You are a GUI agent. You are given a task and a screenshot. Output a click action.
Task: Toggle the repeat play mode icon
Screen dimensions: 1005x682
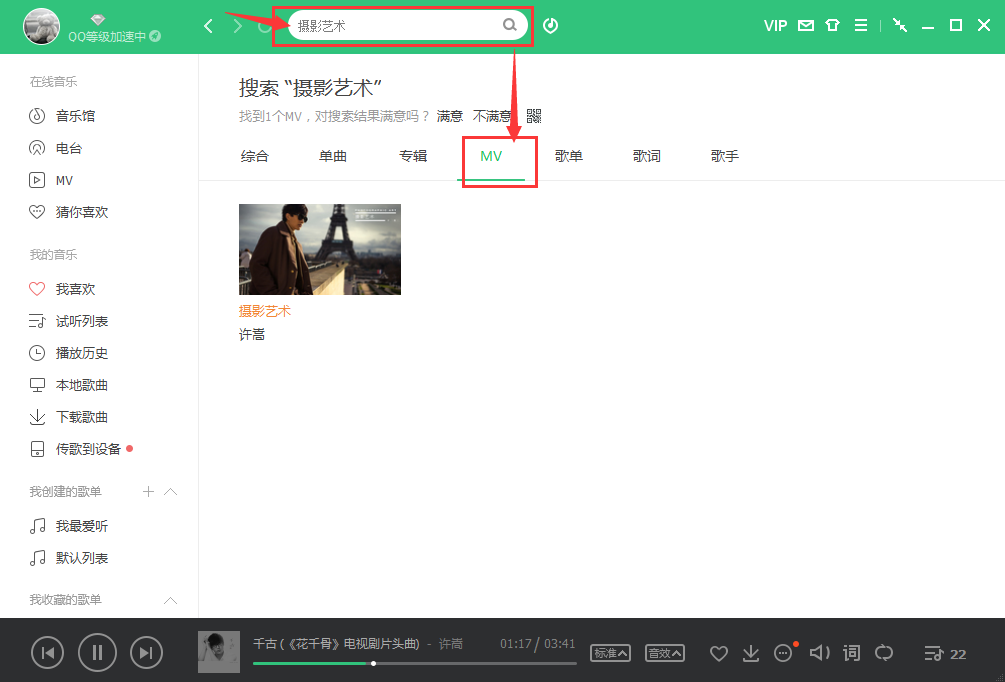click(884, 652)
